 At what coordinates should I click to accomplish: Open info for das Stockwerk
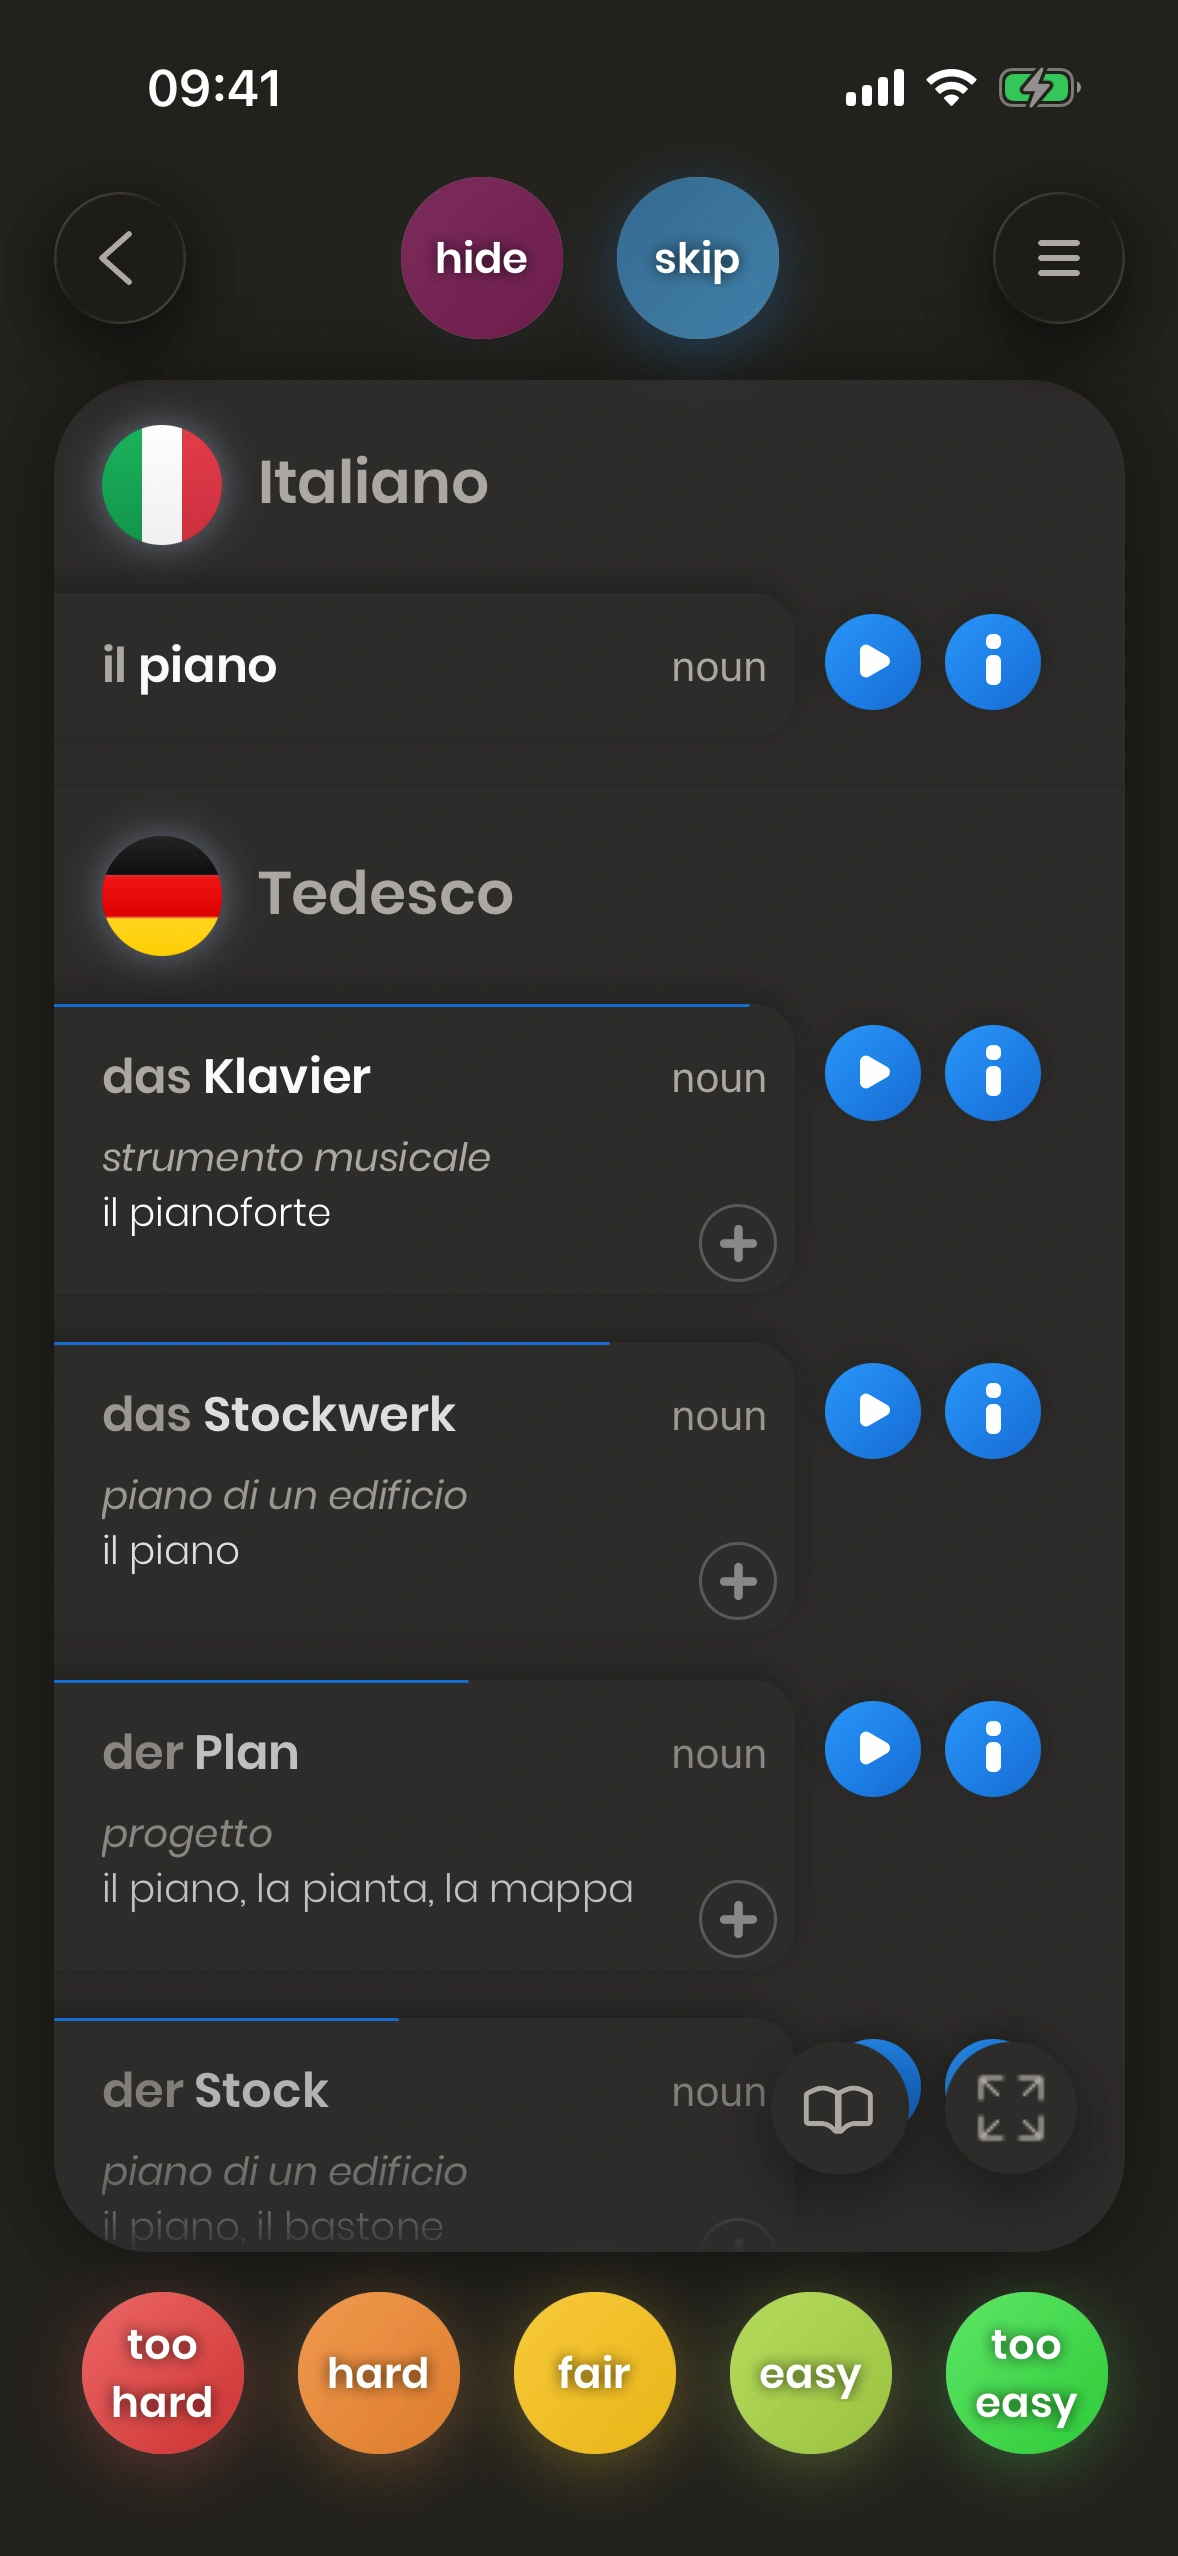[x=992, y=1411]
